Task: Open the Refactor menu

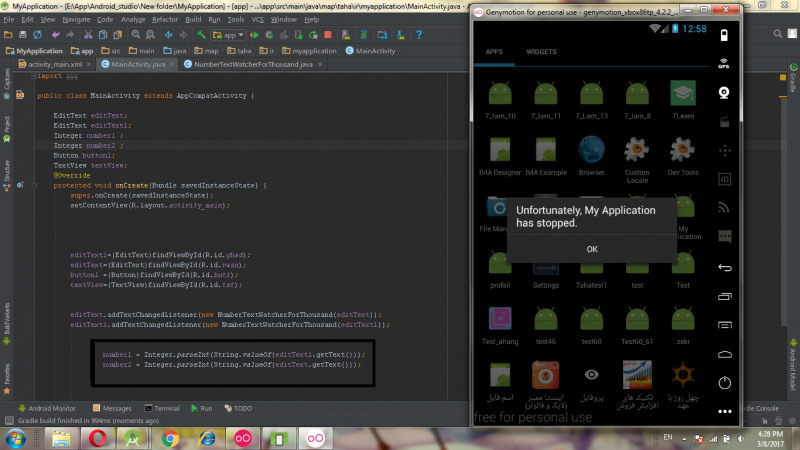Action: 164,19
